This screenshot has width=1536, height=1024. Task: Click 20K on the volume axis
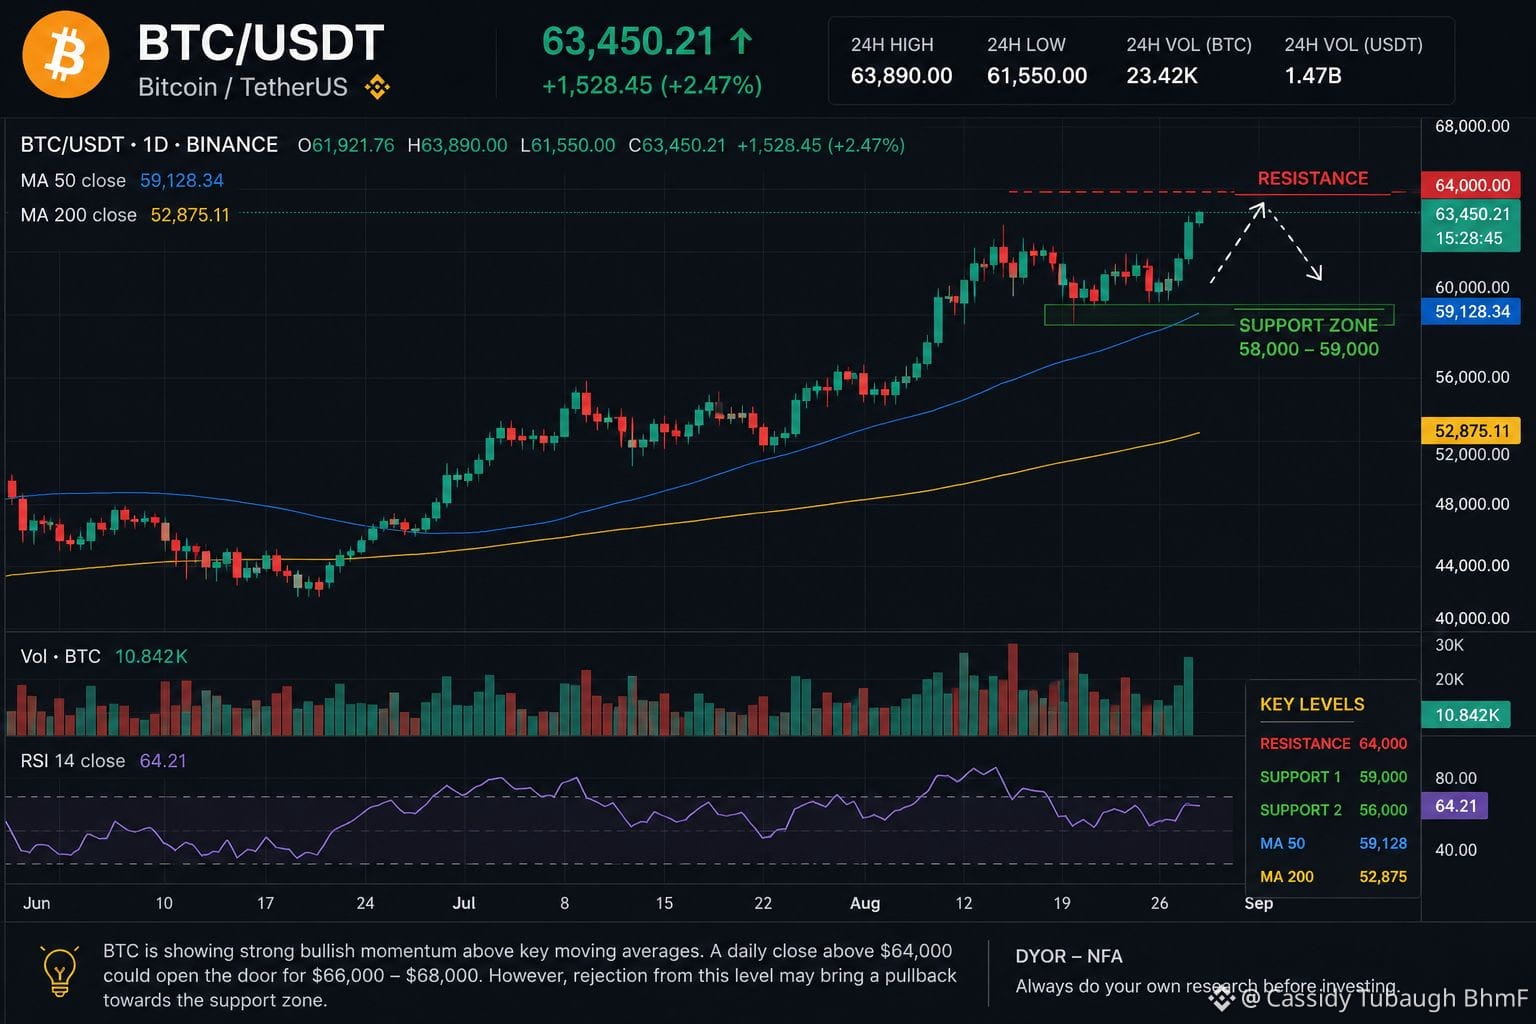1449,679
